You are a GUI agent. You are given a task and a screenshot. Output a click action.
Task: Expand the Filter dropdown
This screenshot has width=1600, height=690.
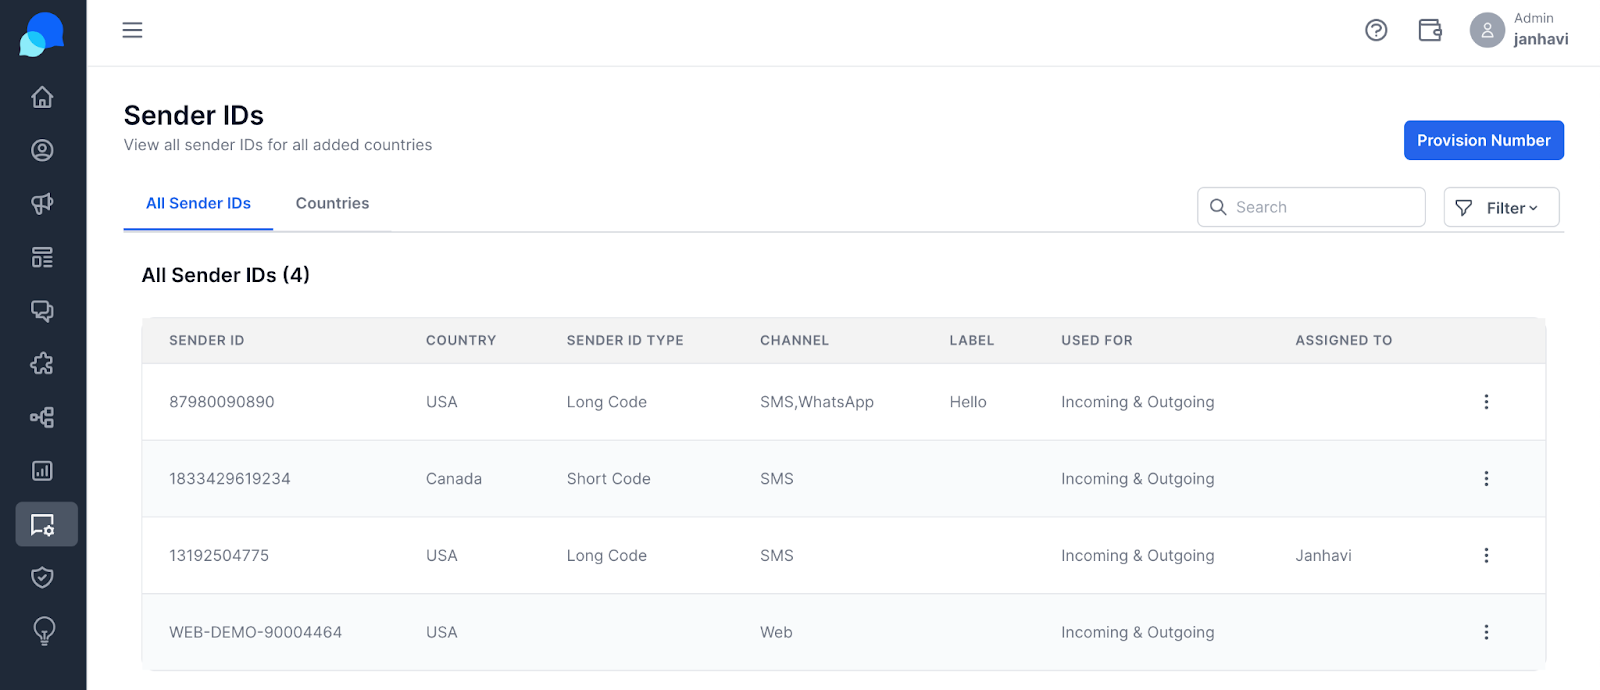tap(1501, 207)
